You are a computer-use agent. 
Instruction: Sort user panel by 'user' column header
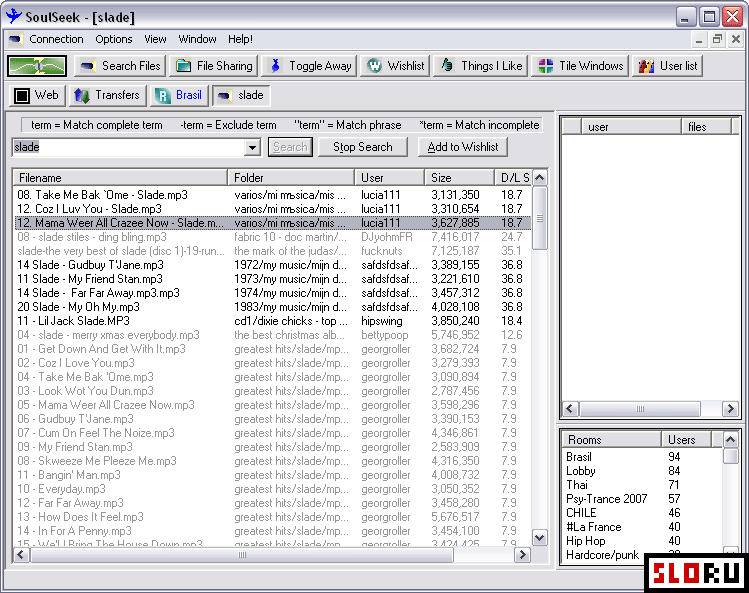point(631,127)
